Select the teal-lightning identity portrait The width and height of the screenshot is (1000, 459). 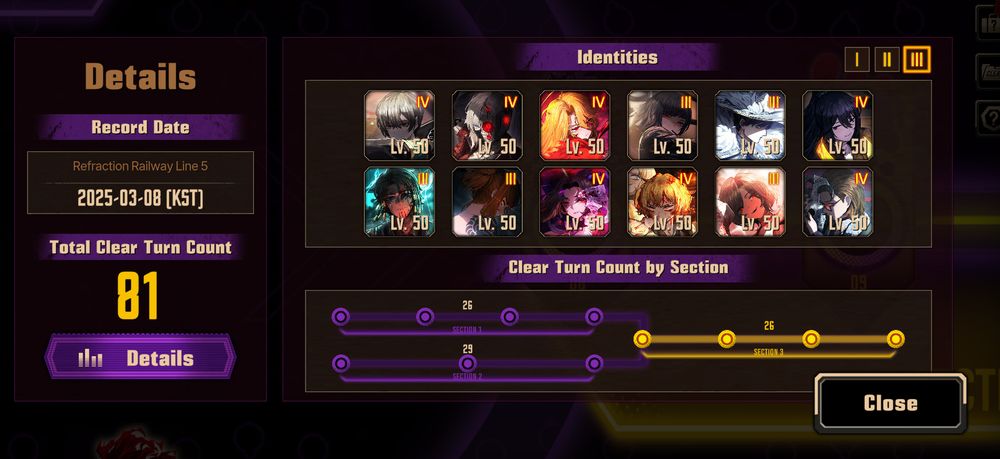399,202
